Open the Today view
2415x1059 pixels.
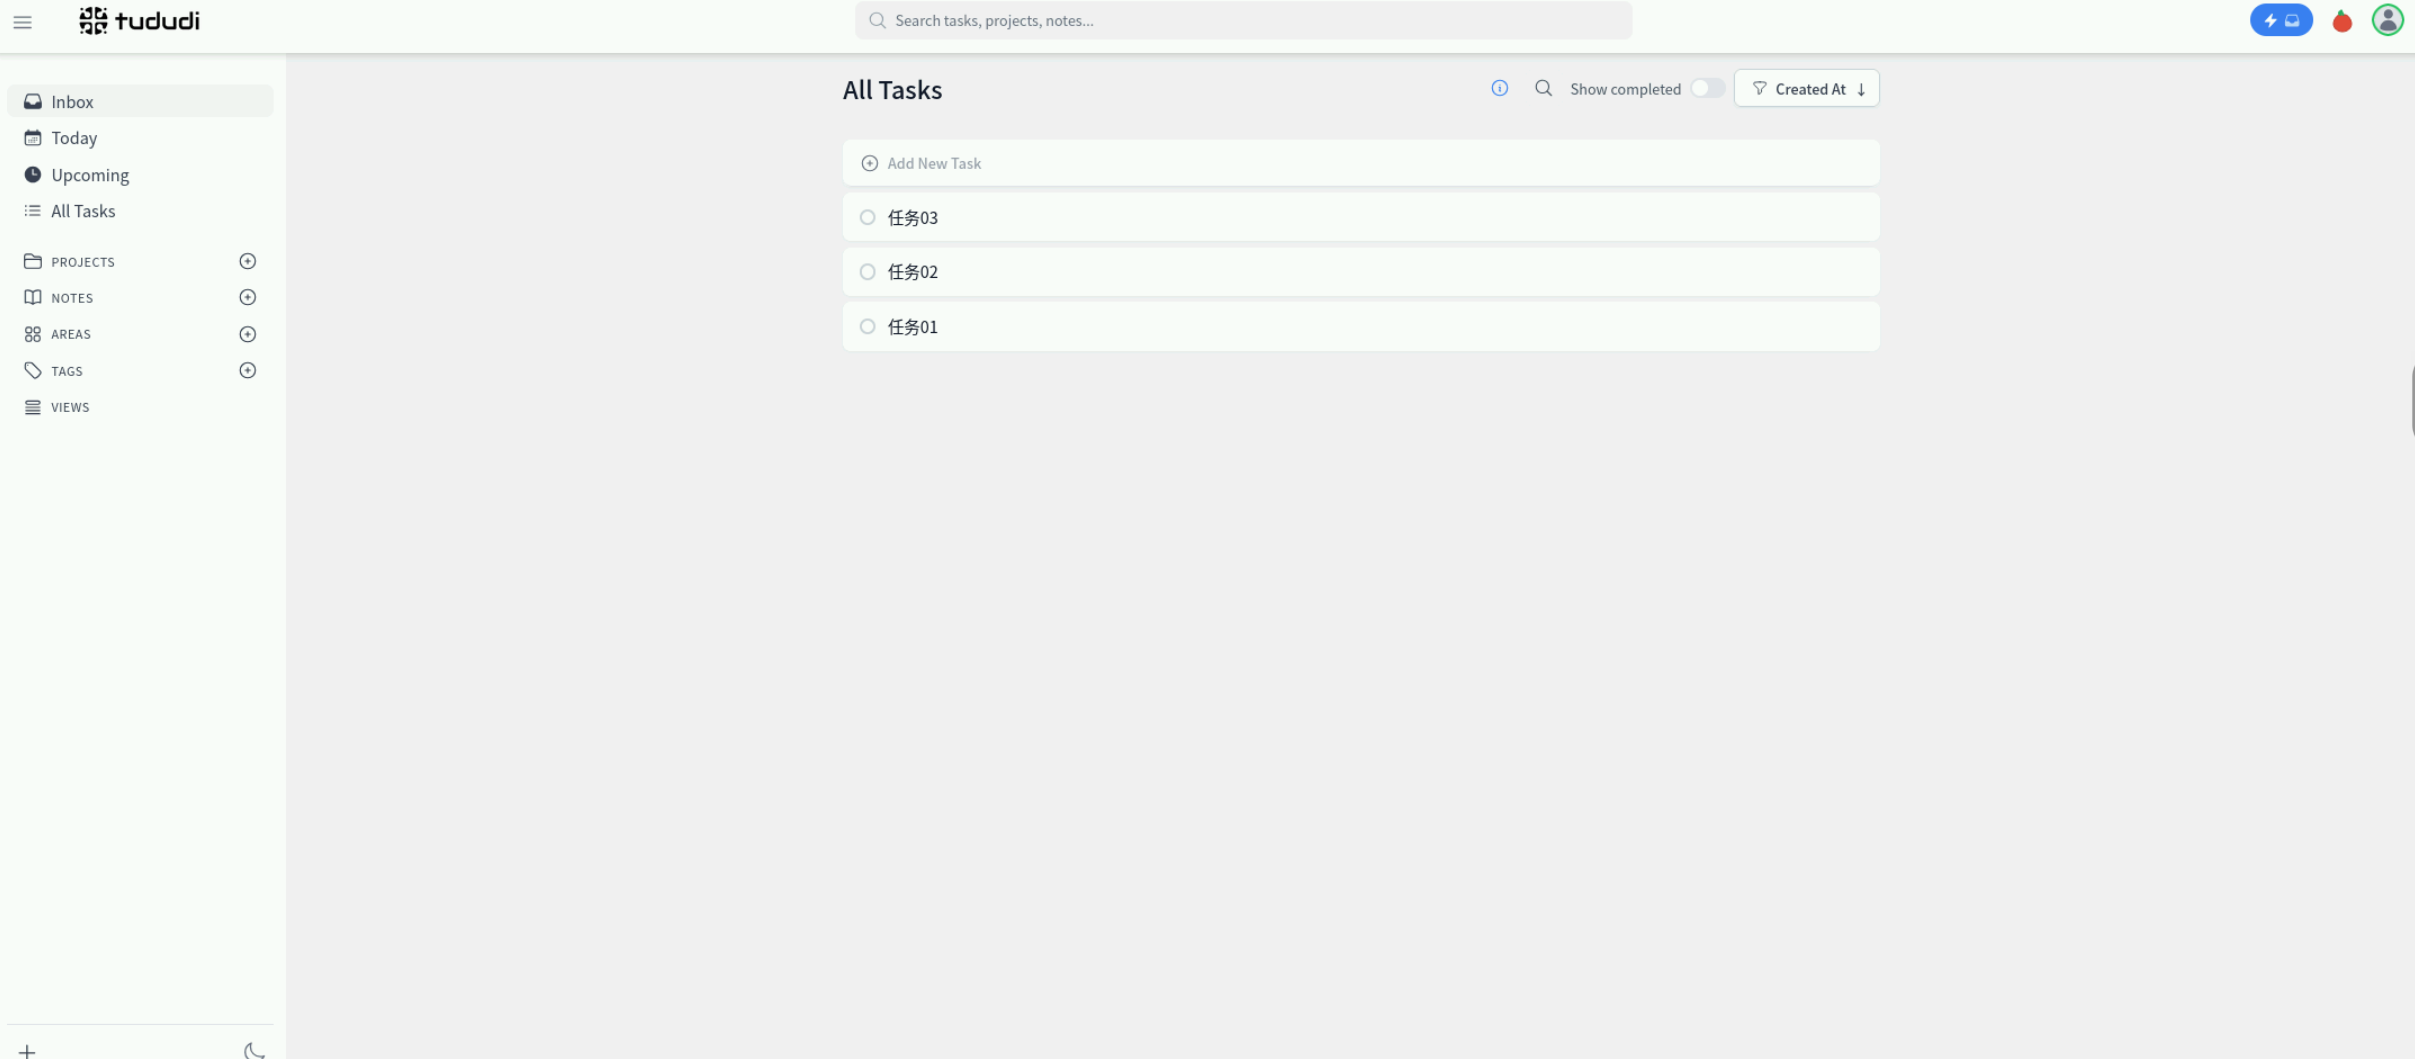coord(140,138)
